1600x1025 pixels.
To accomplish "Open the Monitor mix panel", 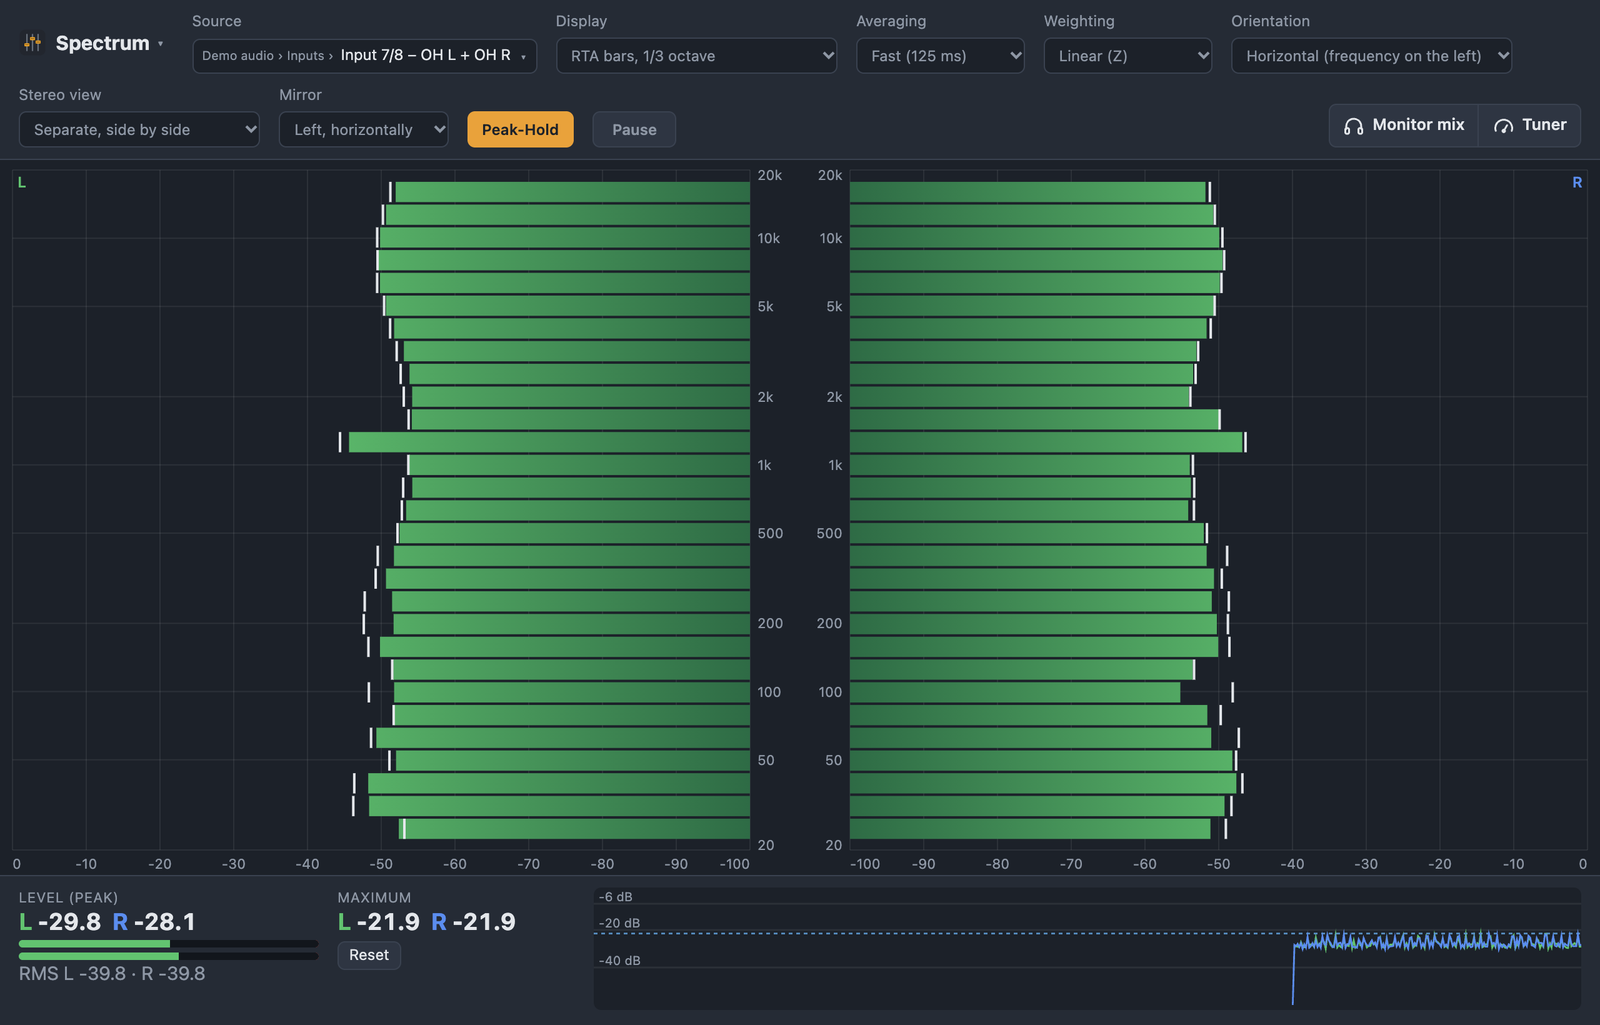I will coord(1404,125).
